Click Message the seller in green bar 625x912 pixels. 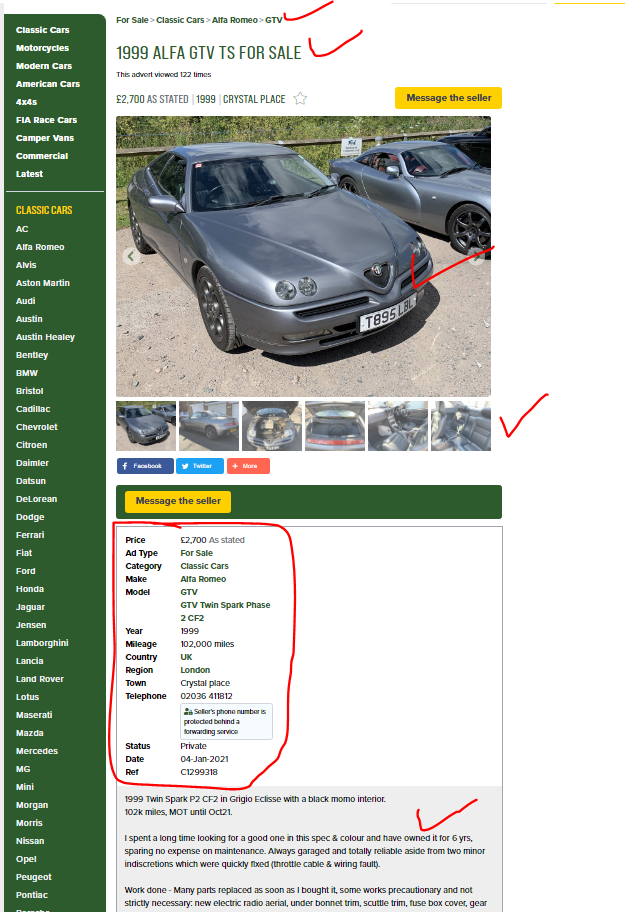point(178,501)
